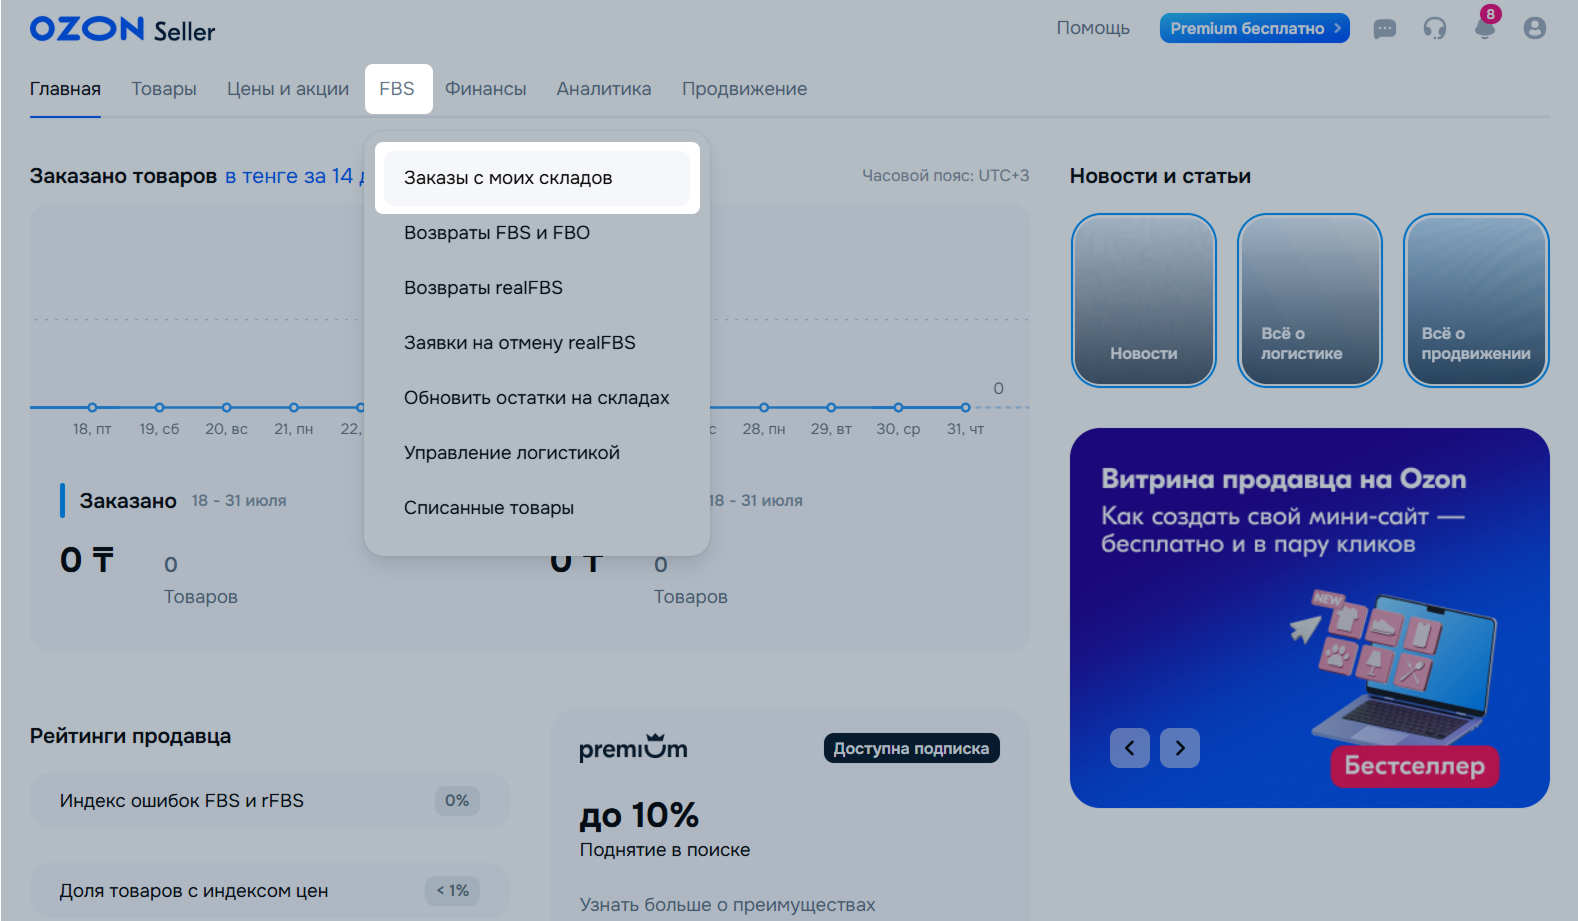This screenshot has width=1578, height=921.
Task: Open the period selector в тенге за 14
Action: pos(294,176)
